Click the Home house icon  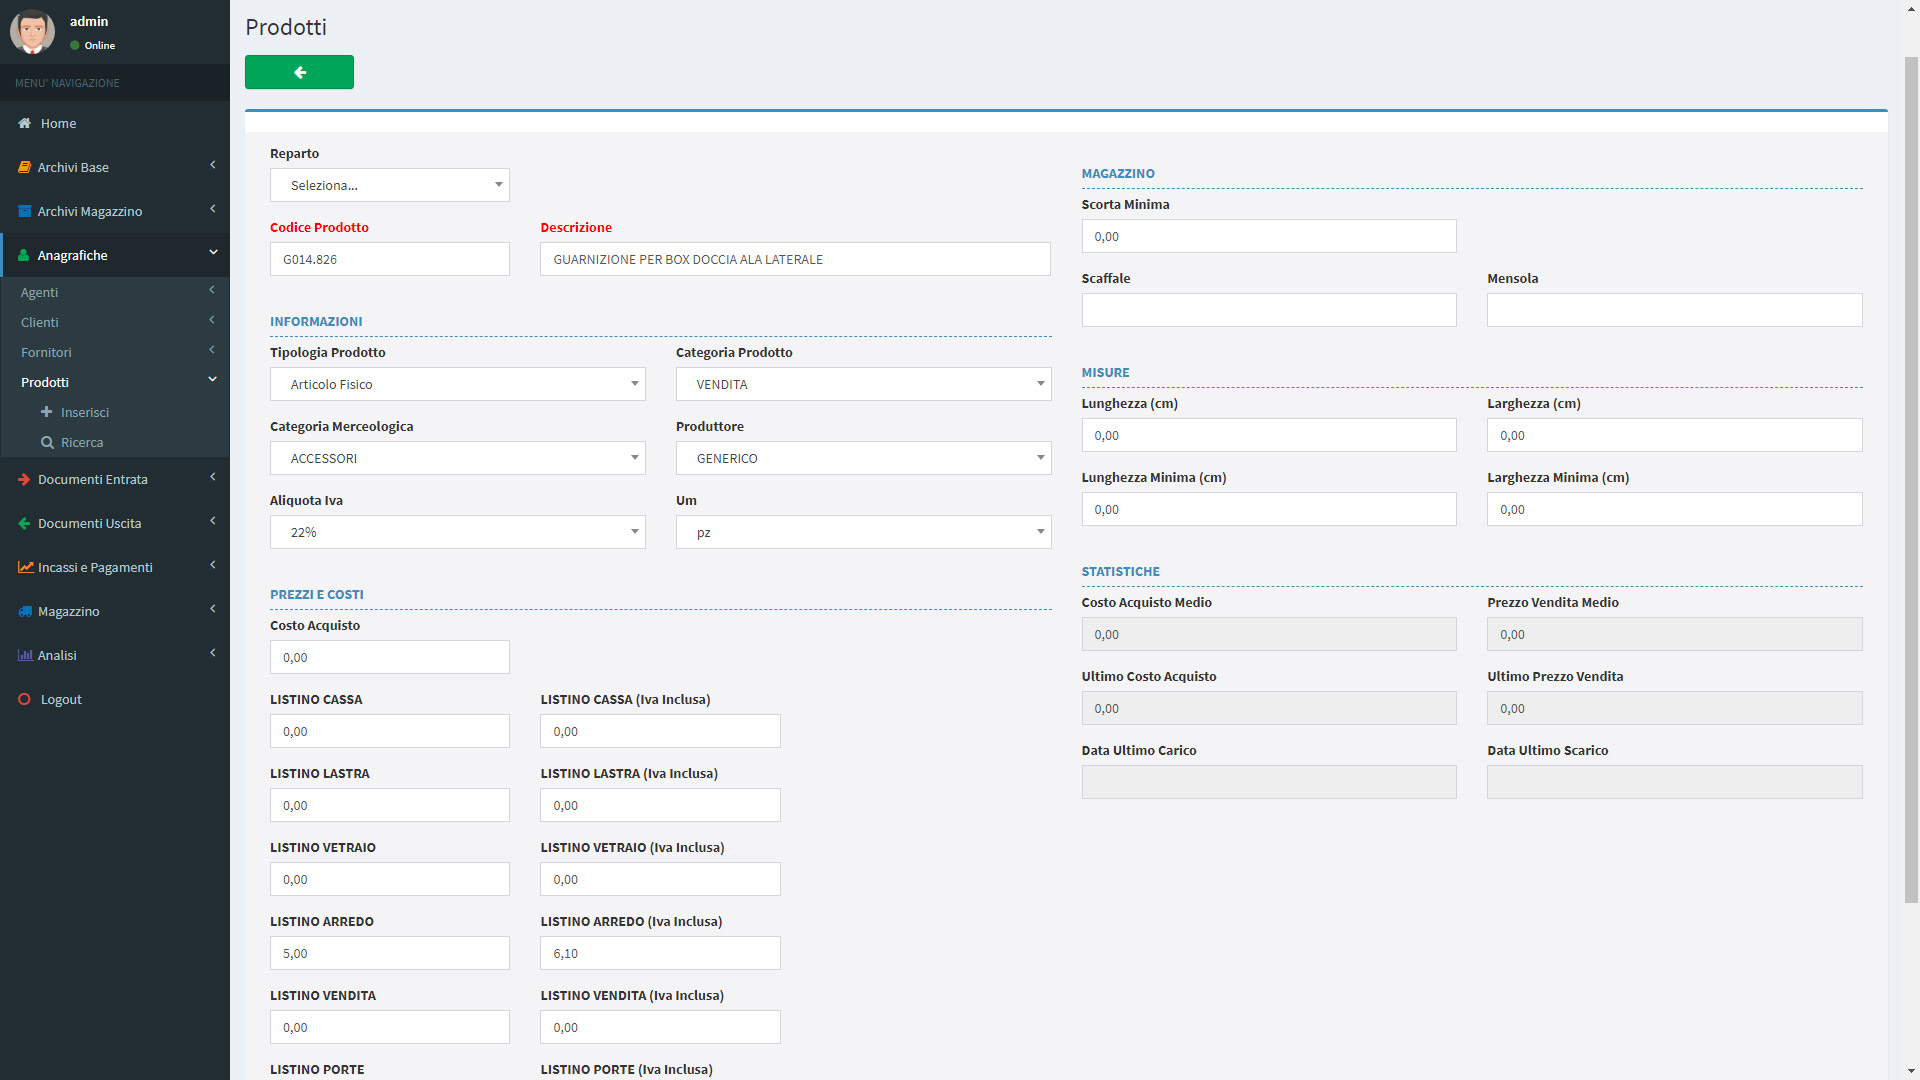[25, 123]
